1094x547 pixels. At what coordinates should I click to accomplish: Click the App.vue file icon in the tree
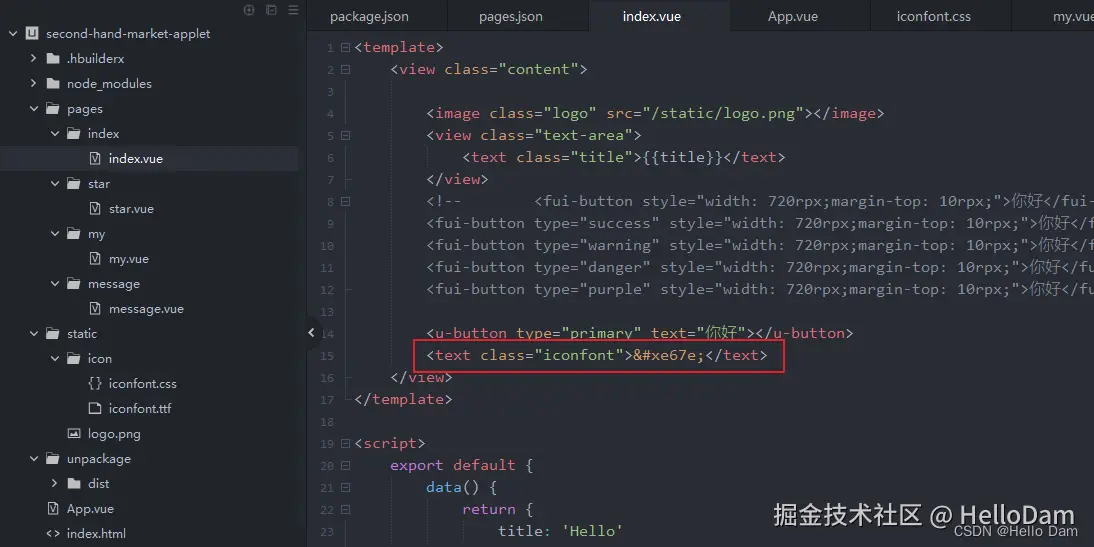coord(53,509)
